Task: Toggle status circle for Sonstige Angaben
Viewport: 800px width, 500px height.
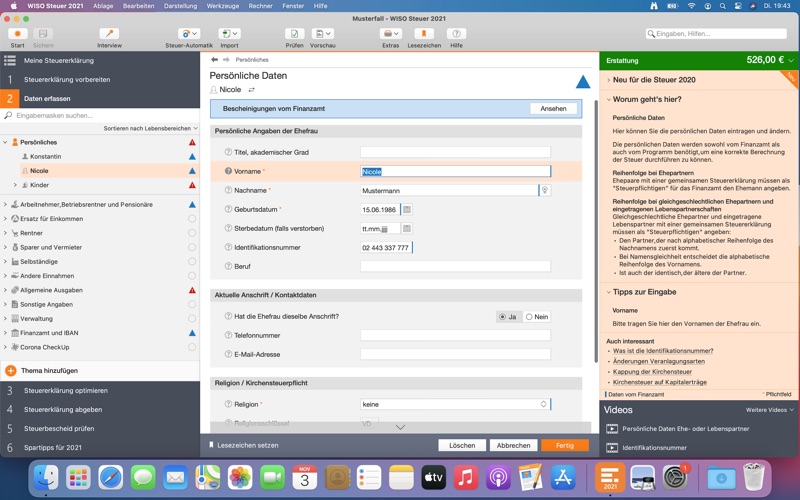Action: 192,304
